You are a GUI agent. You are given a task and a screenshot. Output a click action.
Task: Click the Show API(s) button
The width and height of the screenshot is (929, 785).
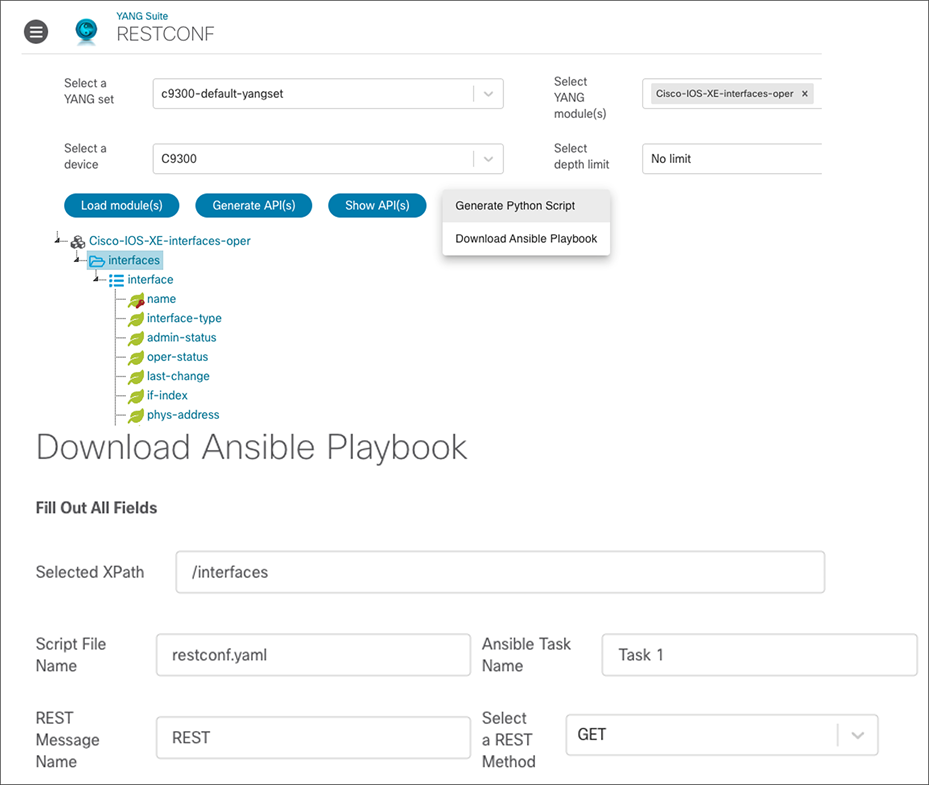point(377,206)
